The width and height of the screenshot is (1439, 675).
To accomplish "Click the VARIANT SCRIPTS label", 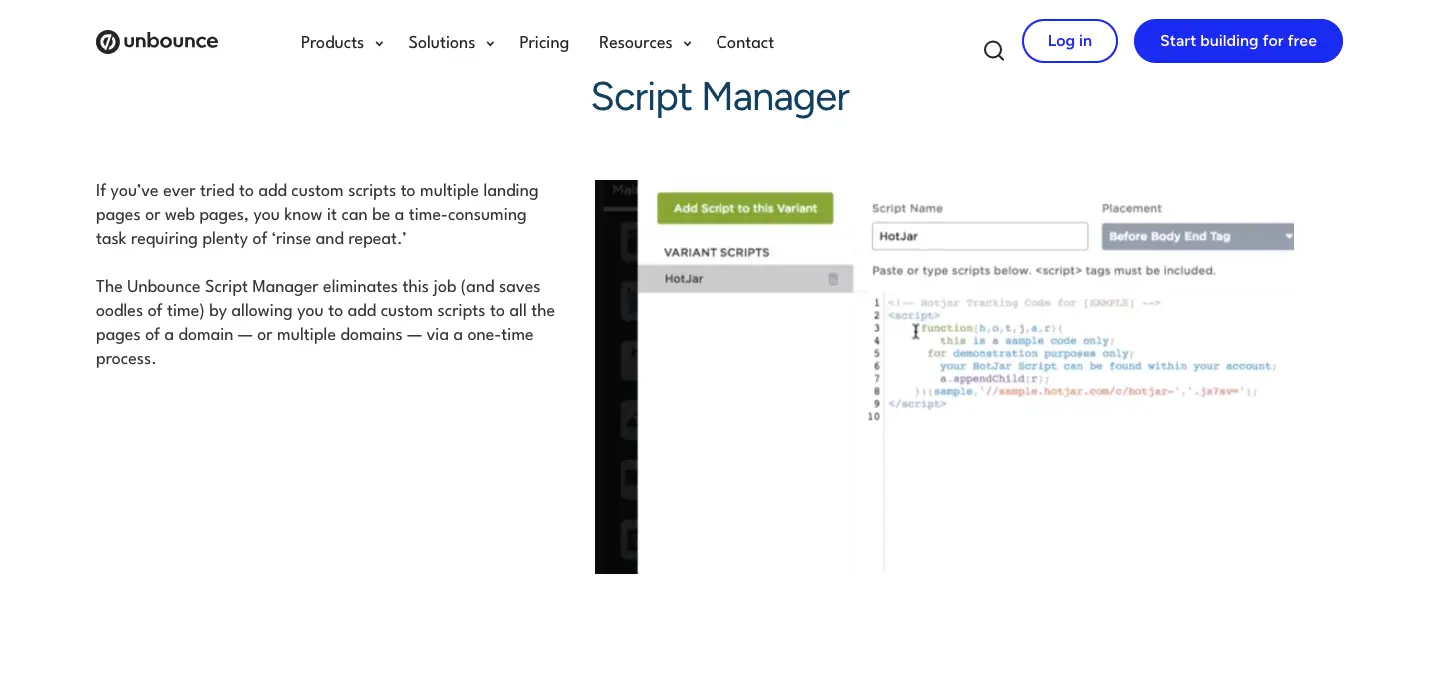I will (717, 252).
